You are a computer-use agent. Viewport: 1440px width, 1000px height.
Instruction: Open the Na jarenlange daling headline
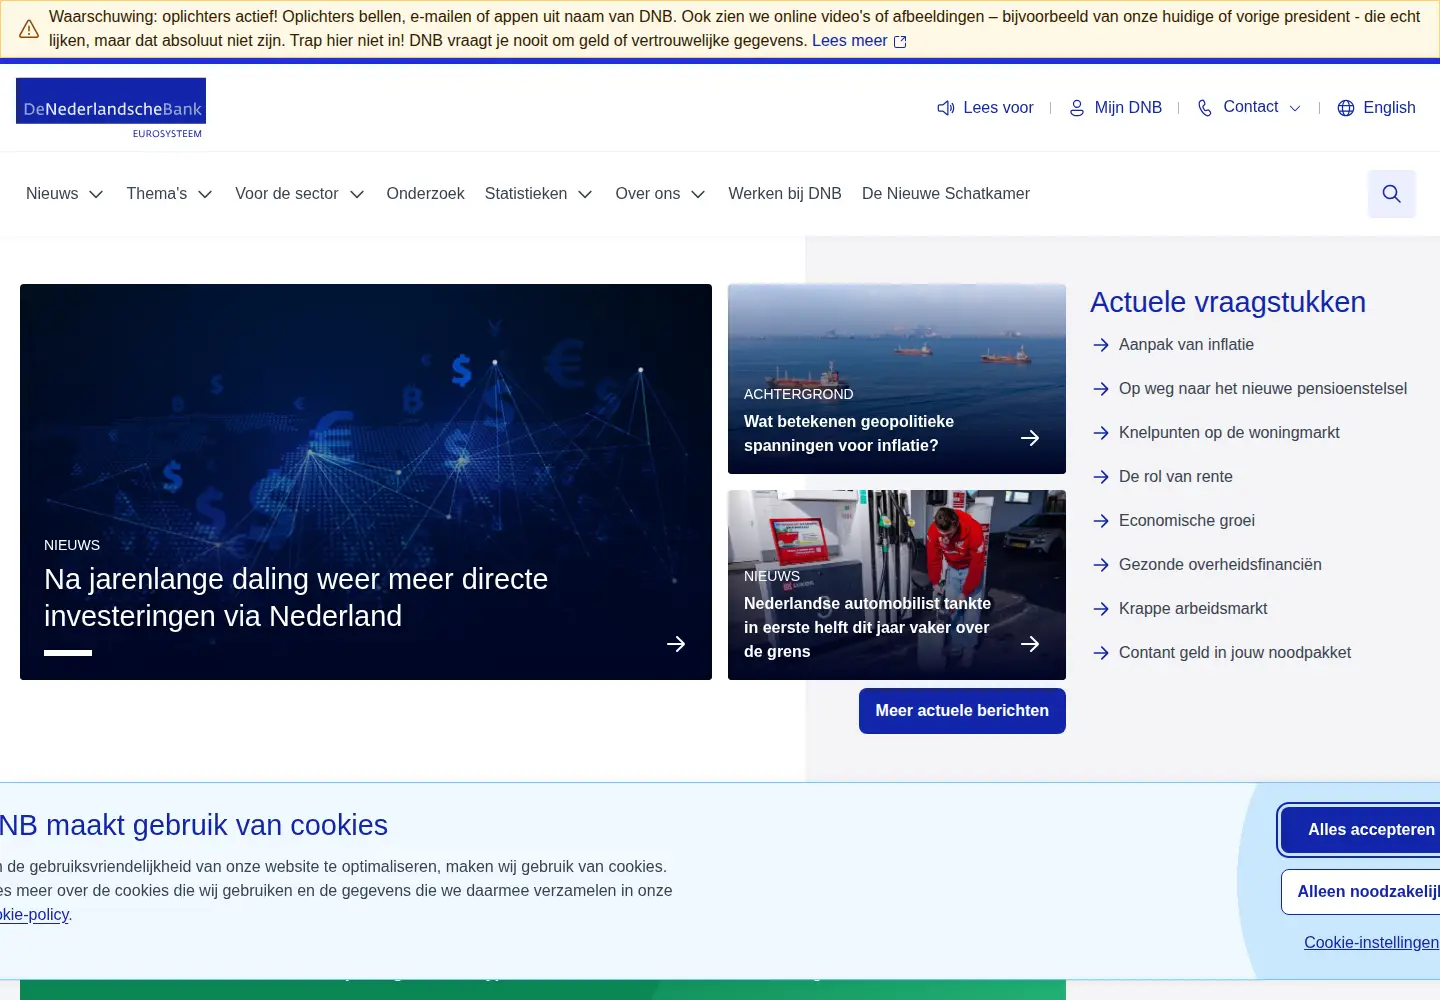[296, 597]
